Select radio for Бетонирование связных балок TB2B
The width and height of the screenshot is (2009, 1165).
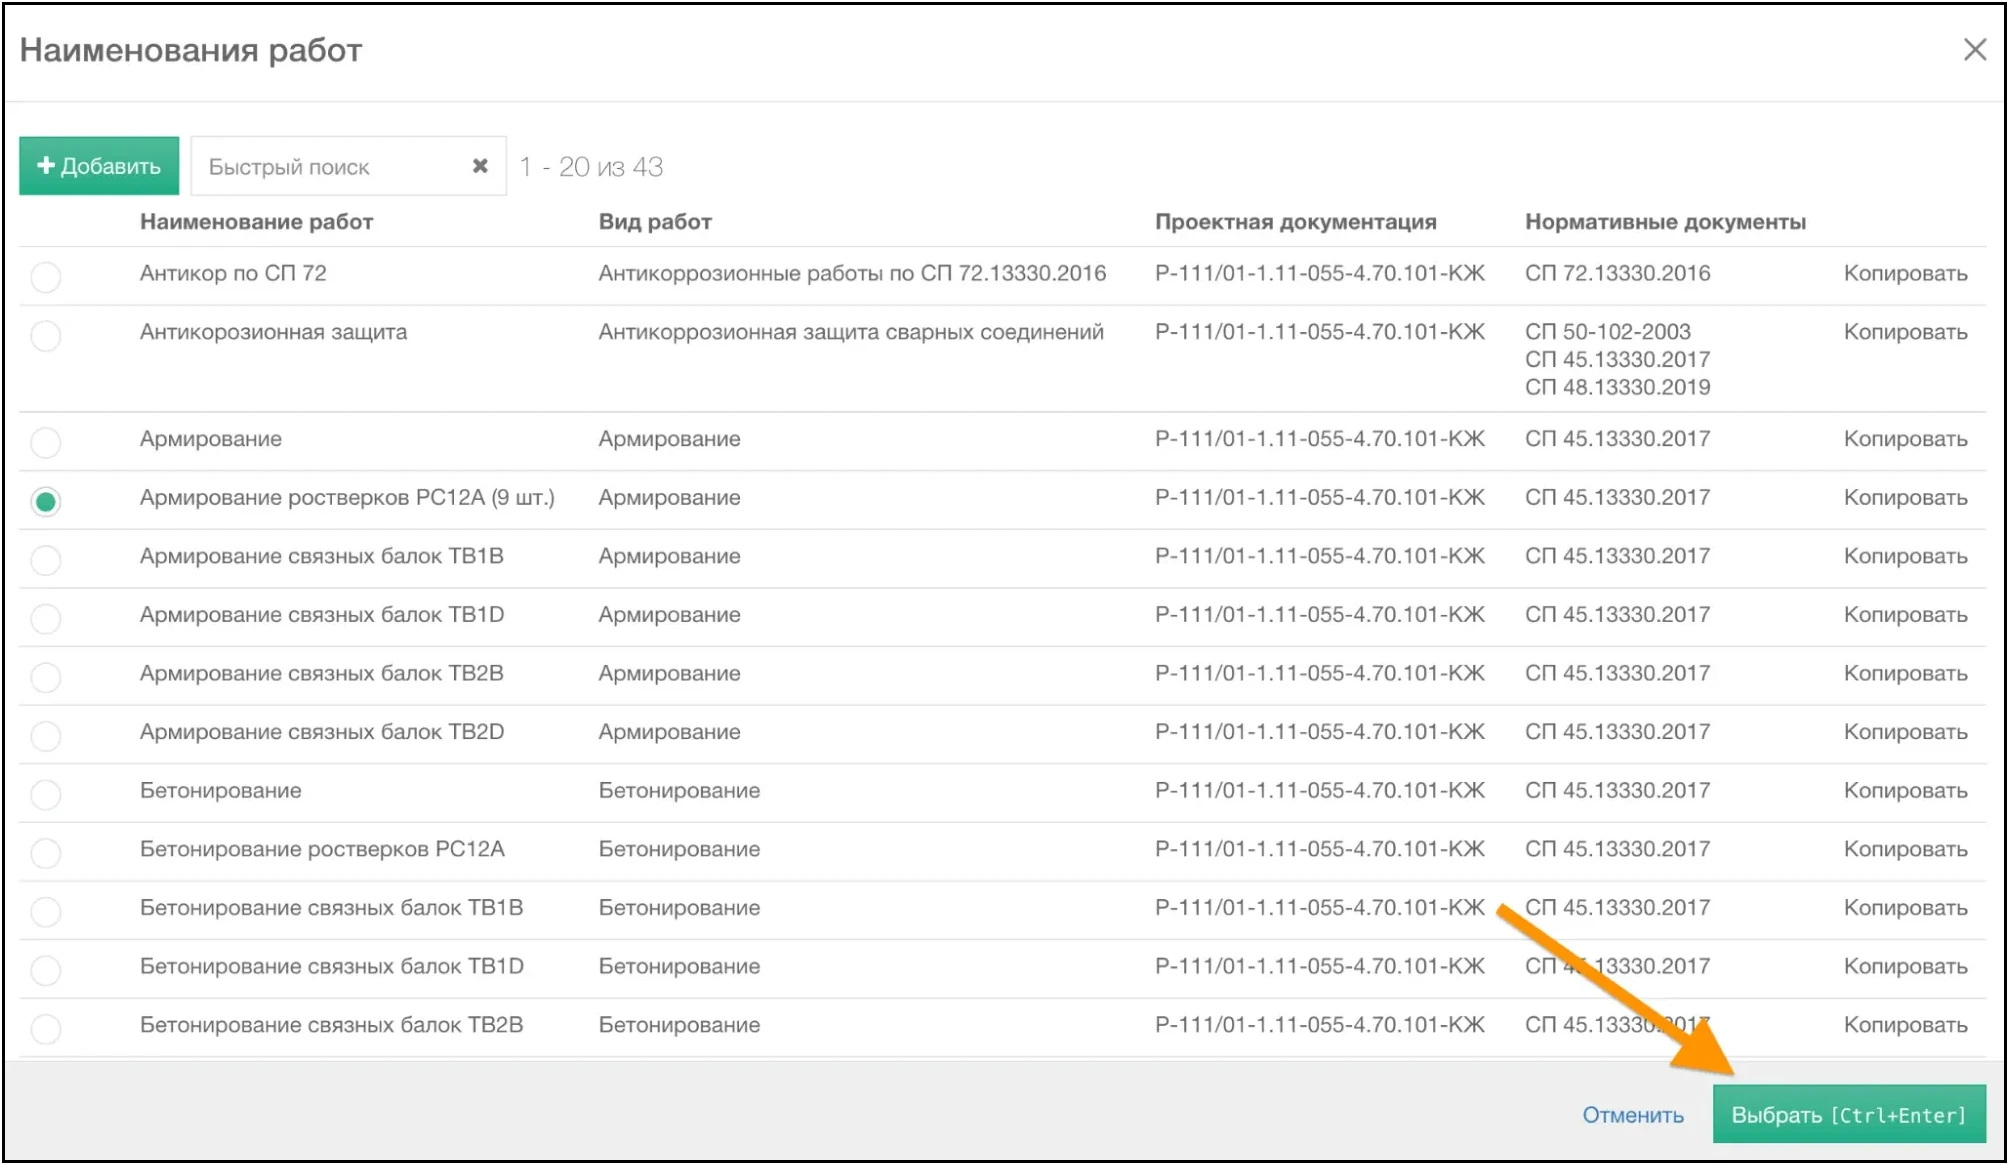(46, 1028)
